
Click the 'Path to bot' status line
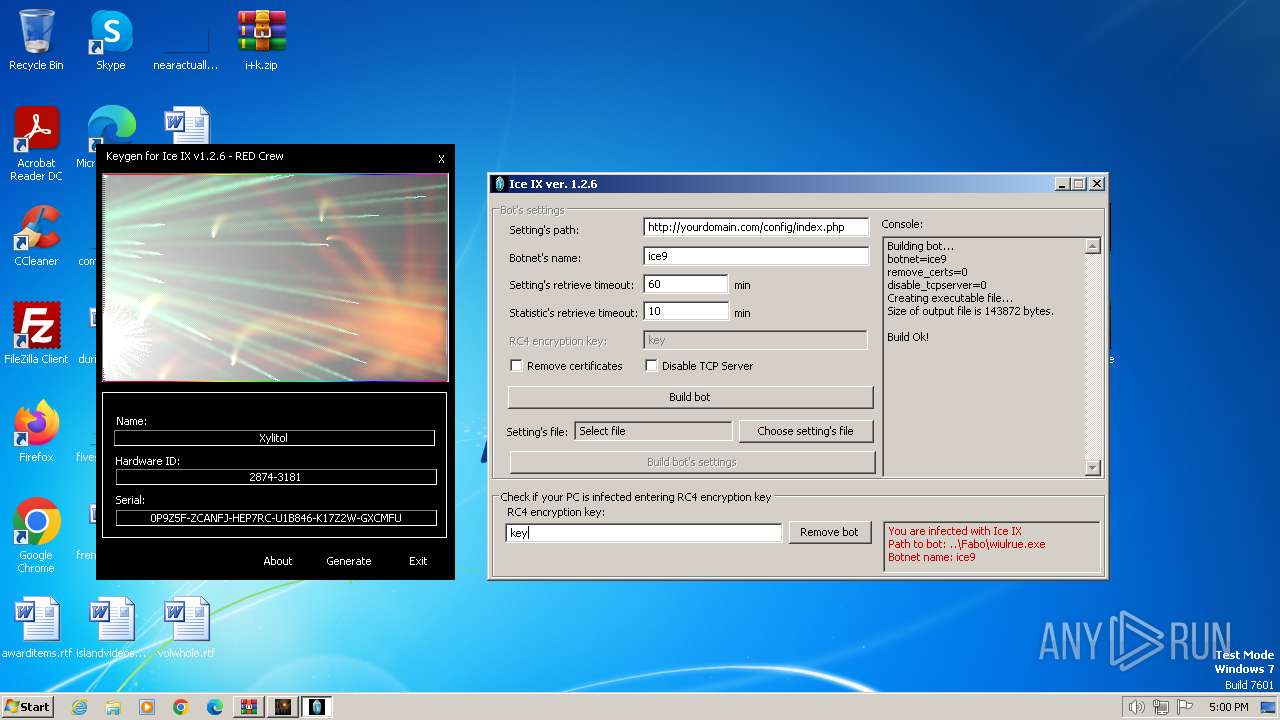point(967,544)
